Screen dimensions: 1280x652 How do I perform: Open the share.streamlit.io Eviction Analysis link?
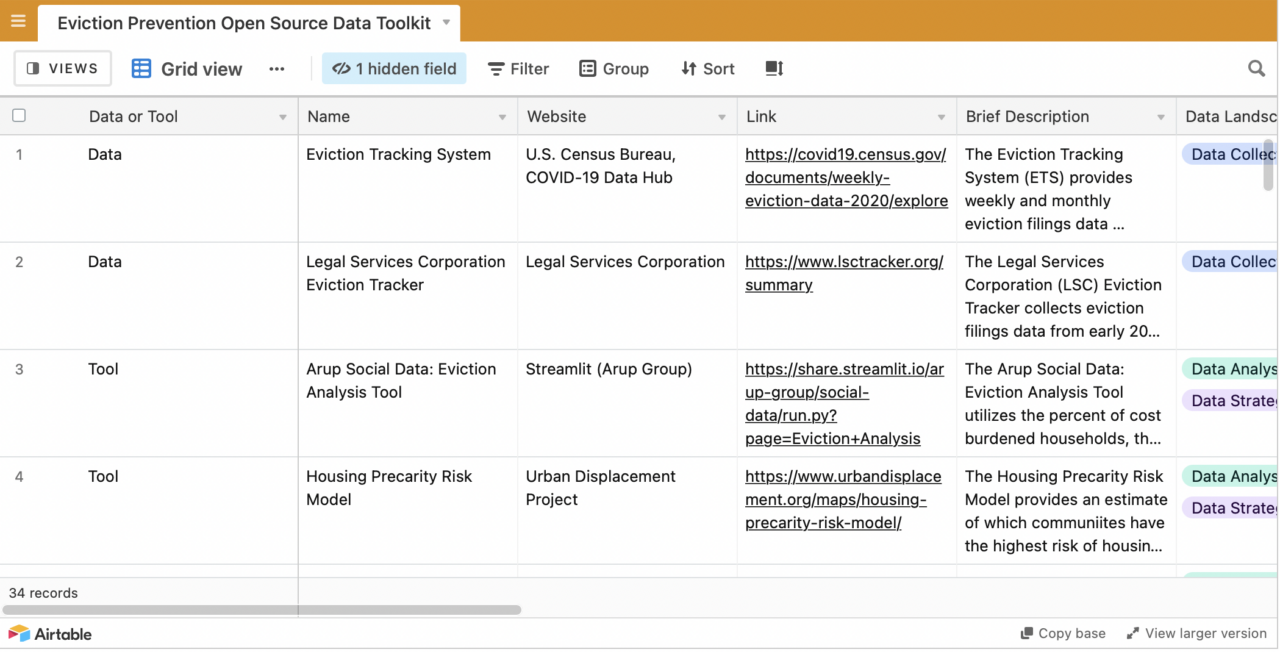click(844, 404)
